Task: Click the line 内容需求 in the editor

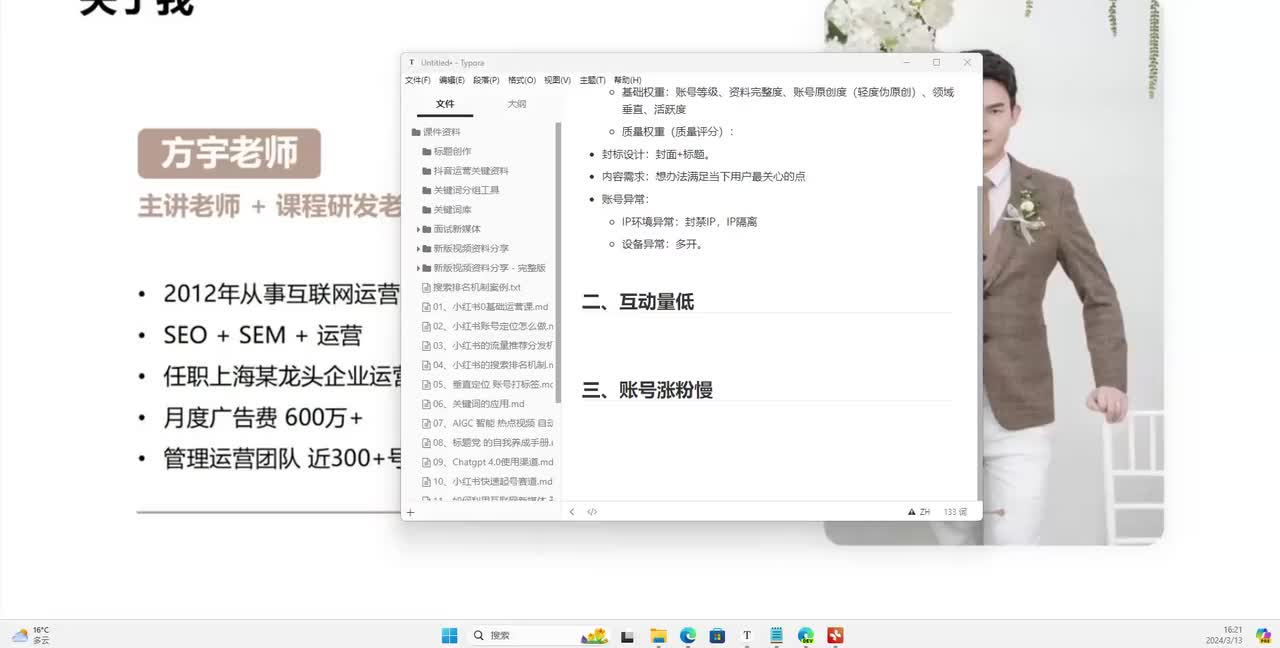Action: tap(703, 177)
